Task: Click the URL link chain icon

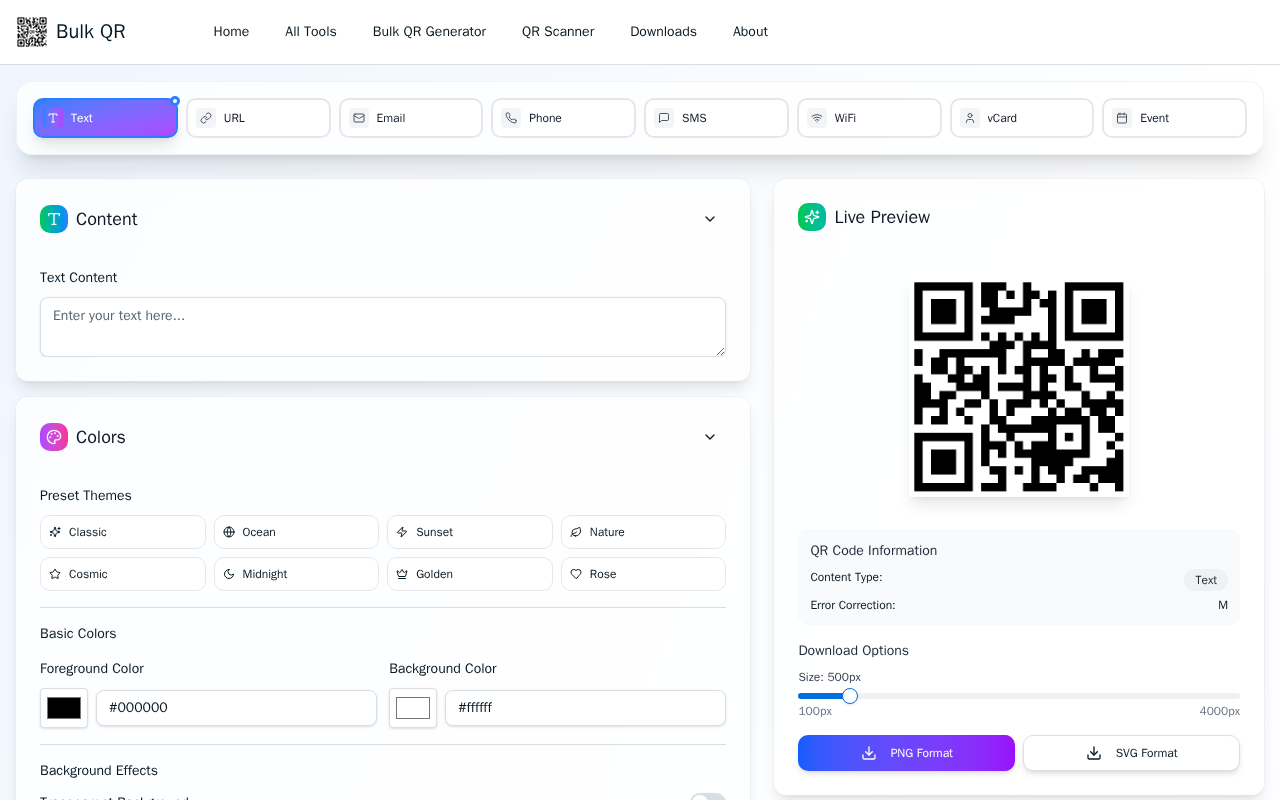Action: click(x=206, y=118)
